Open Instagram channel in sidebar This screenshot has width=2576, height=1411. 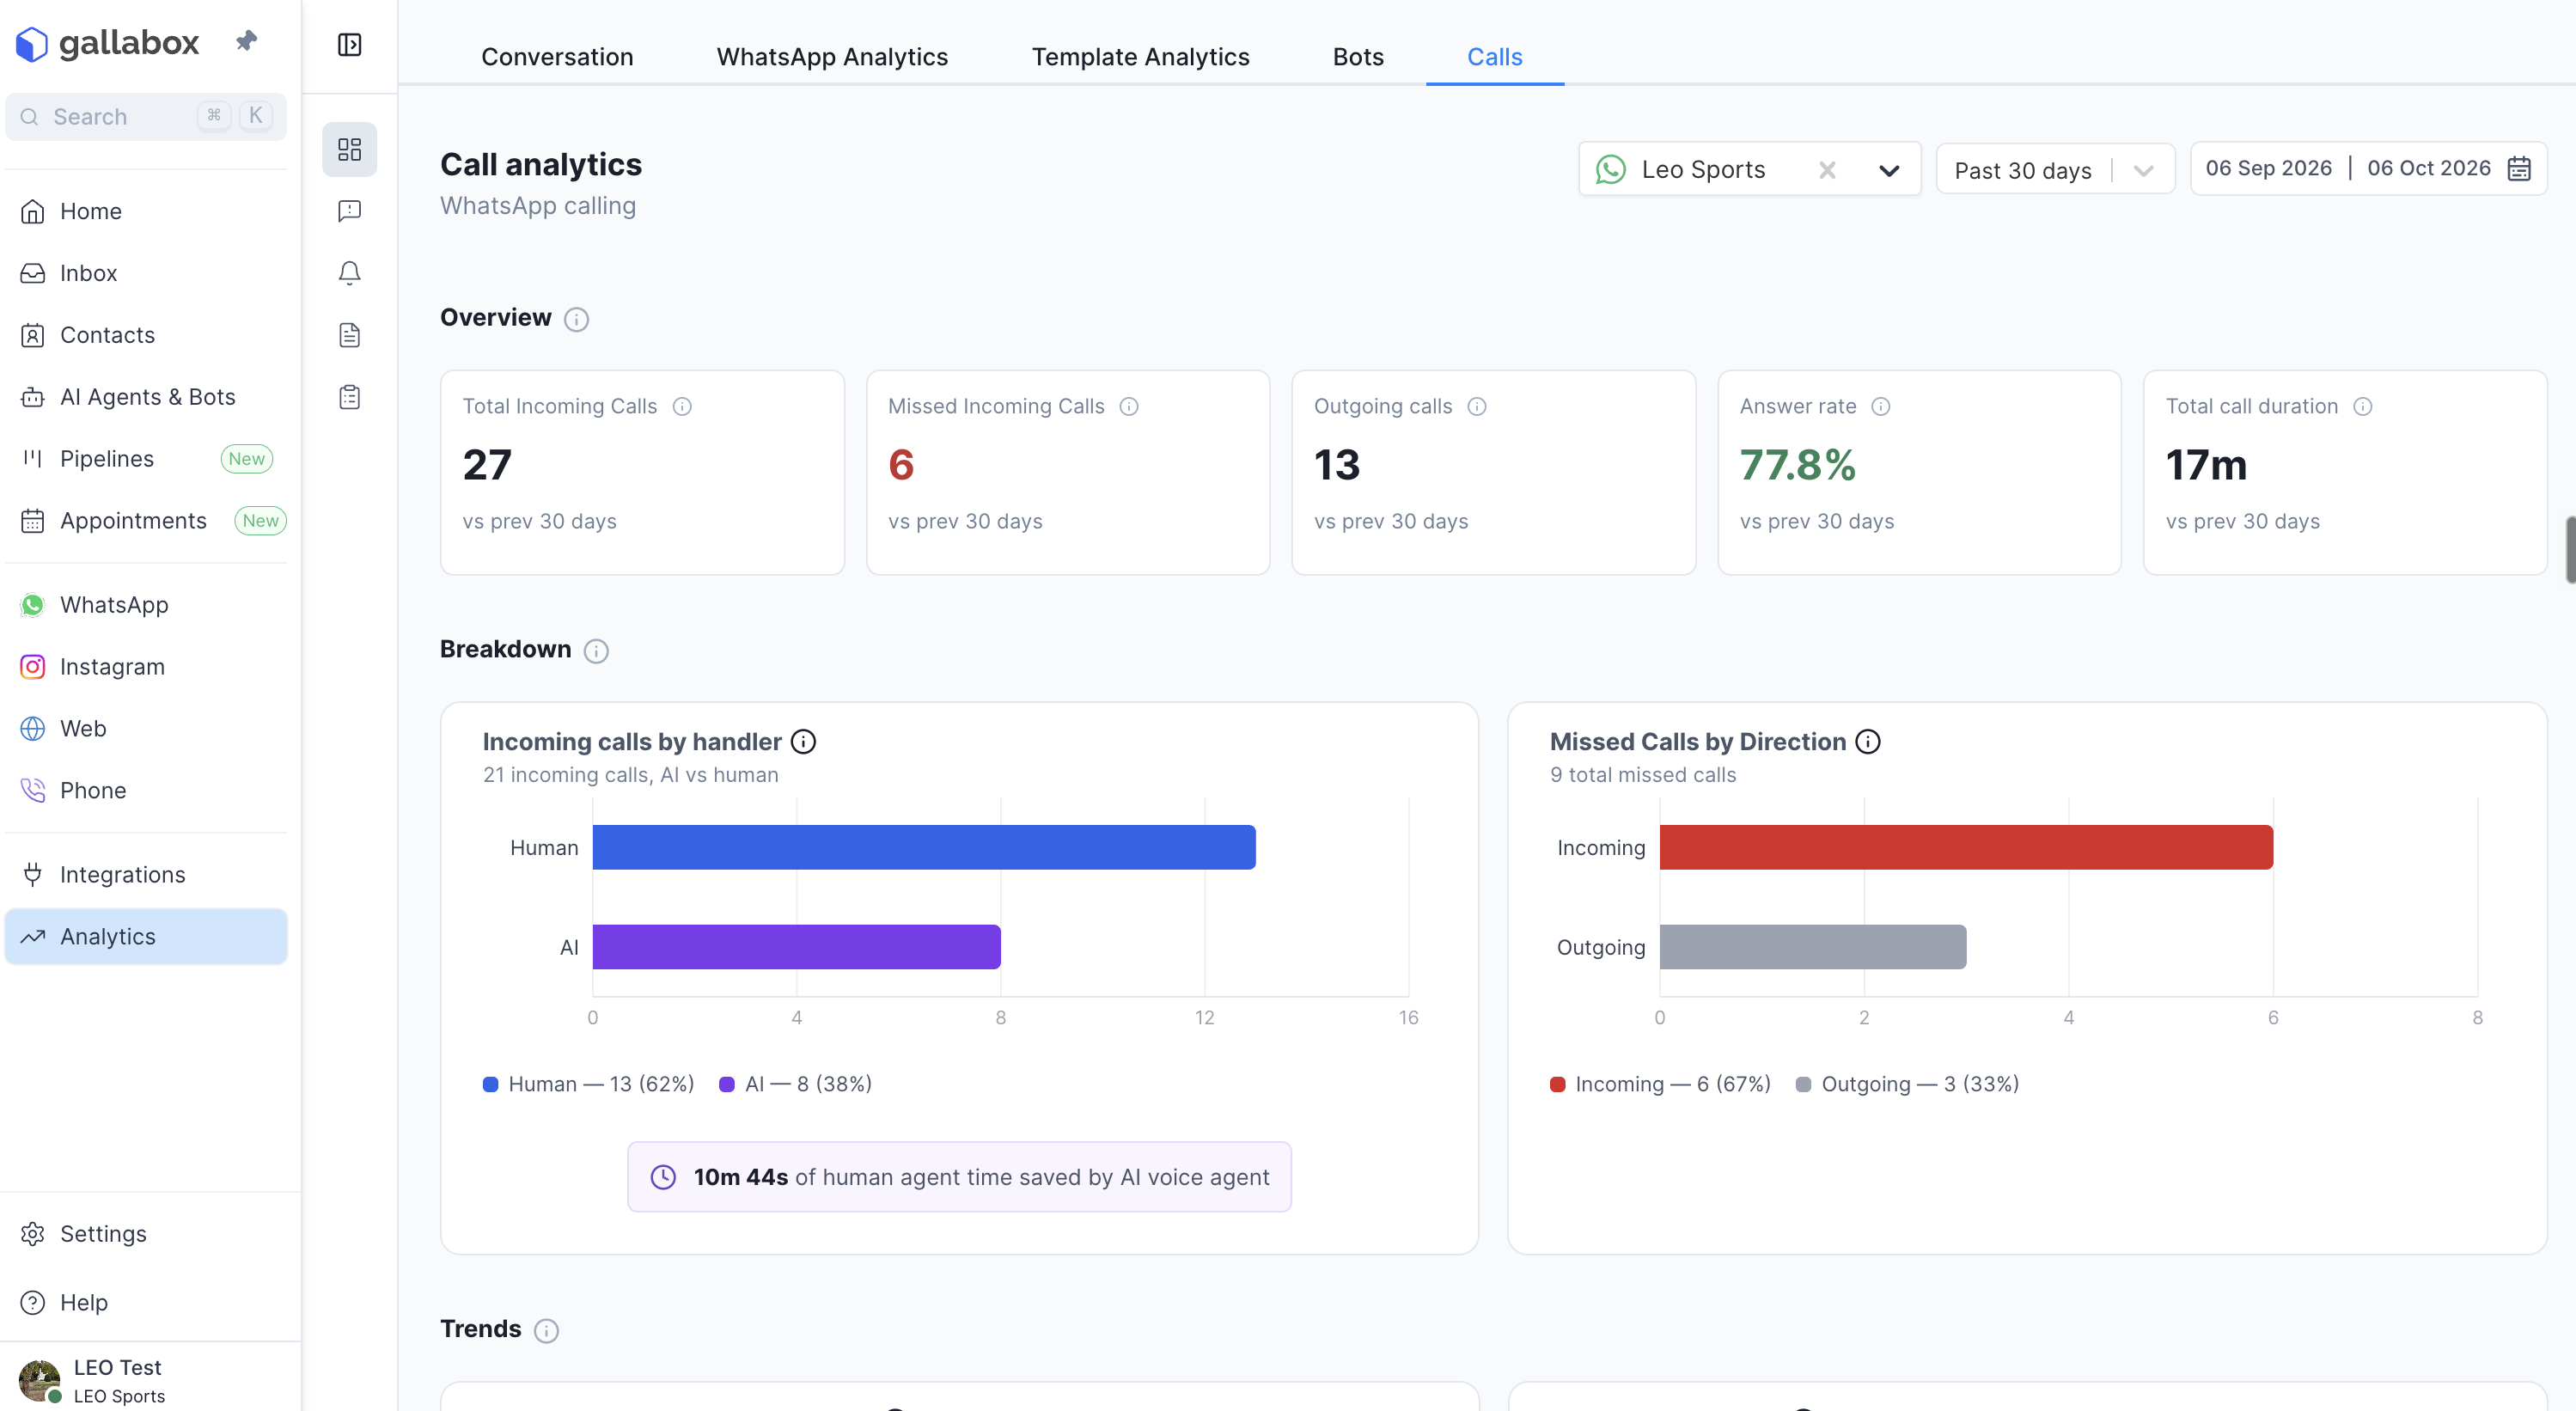coord(146,667)
